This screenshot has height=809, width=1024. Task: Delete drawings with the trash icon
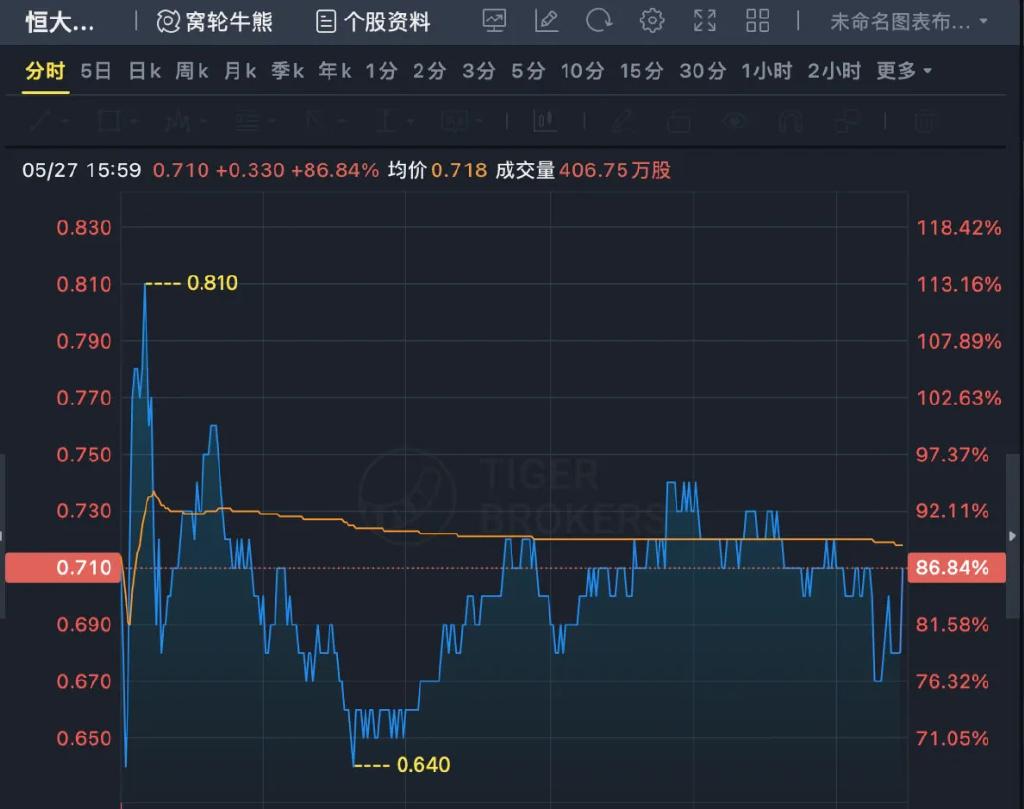point(924,122)
